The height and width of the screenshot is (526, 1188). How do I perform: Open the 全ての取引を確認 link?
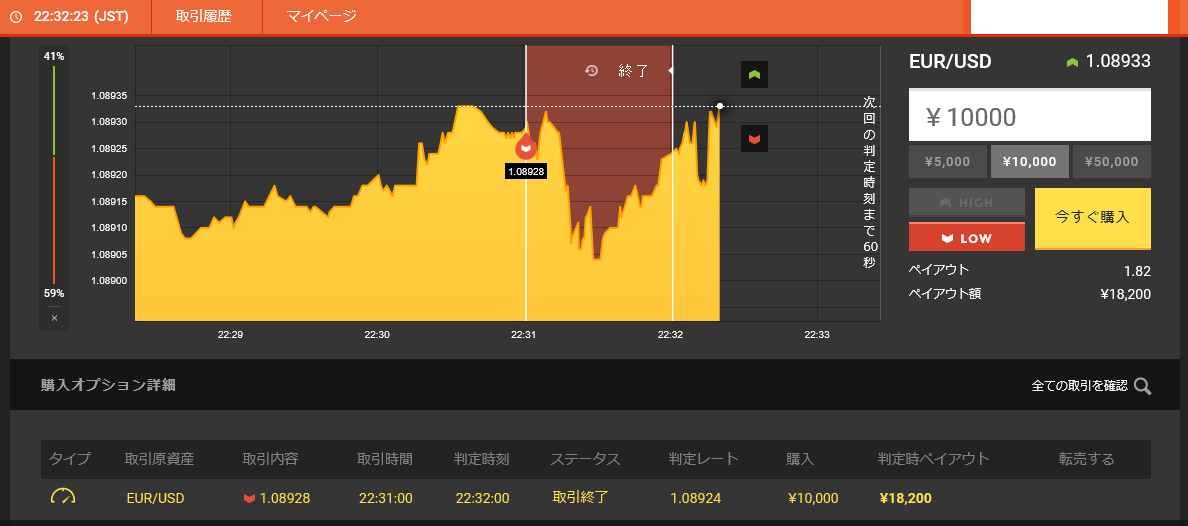pyautogui.click(x=1078, y=386)
